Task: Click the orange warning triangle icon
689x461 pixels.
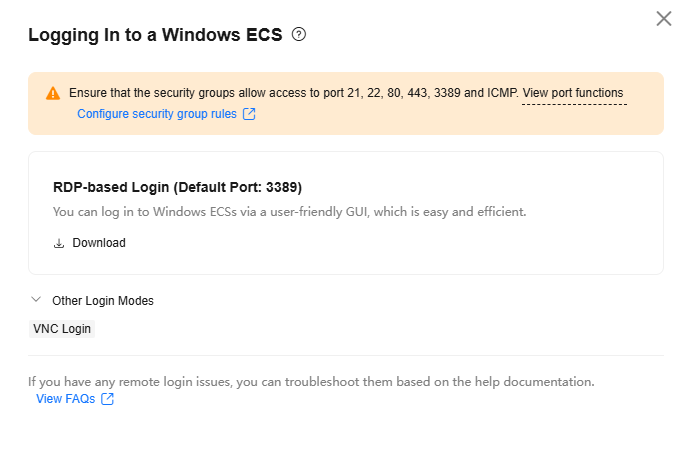Action: [x=53, y=93]
